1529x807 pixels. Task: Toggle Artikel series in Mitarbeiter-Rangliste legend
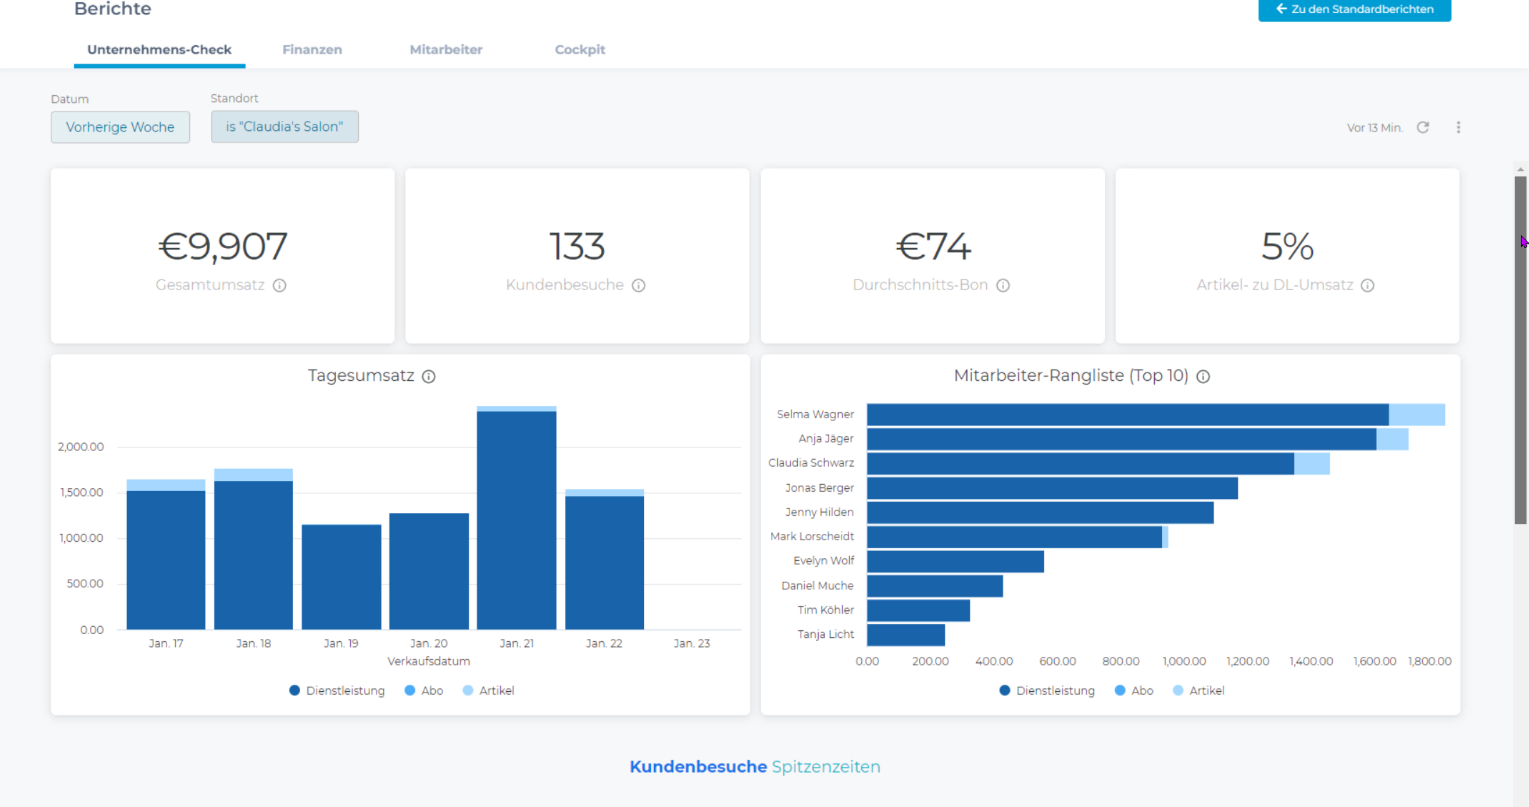[1198, 691]
